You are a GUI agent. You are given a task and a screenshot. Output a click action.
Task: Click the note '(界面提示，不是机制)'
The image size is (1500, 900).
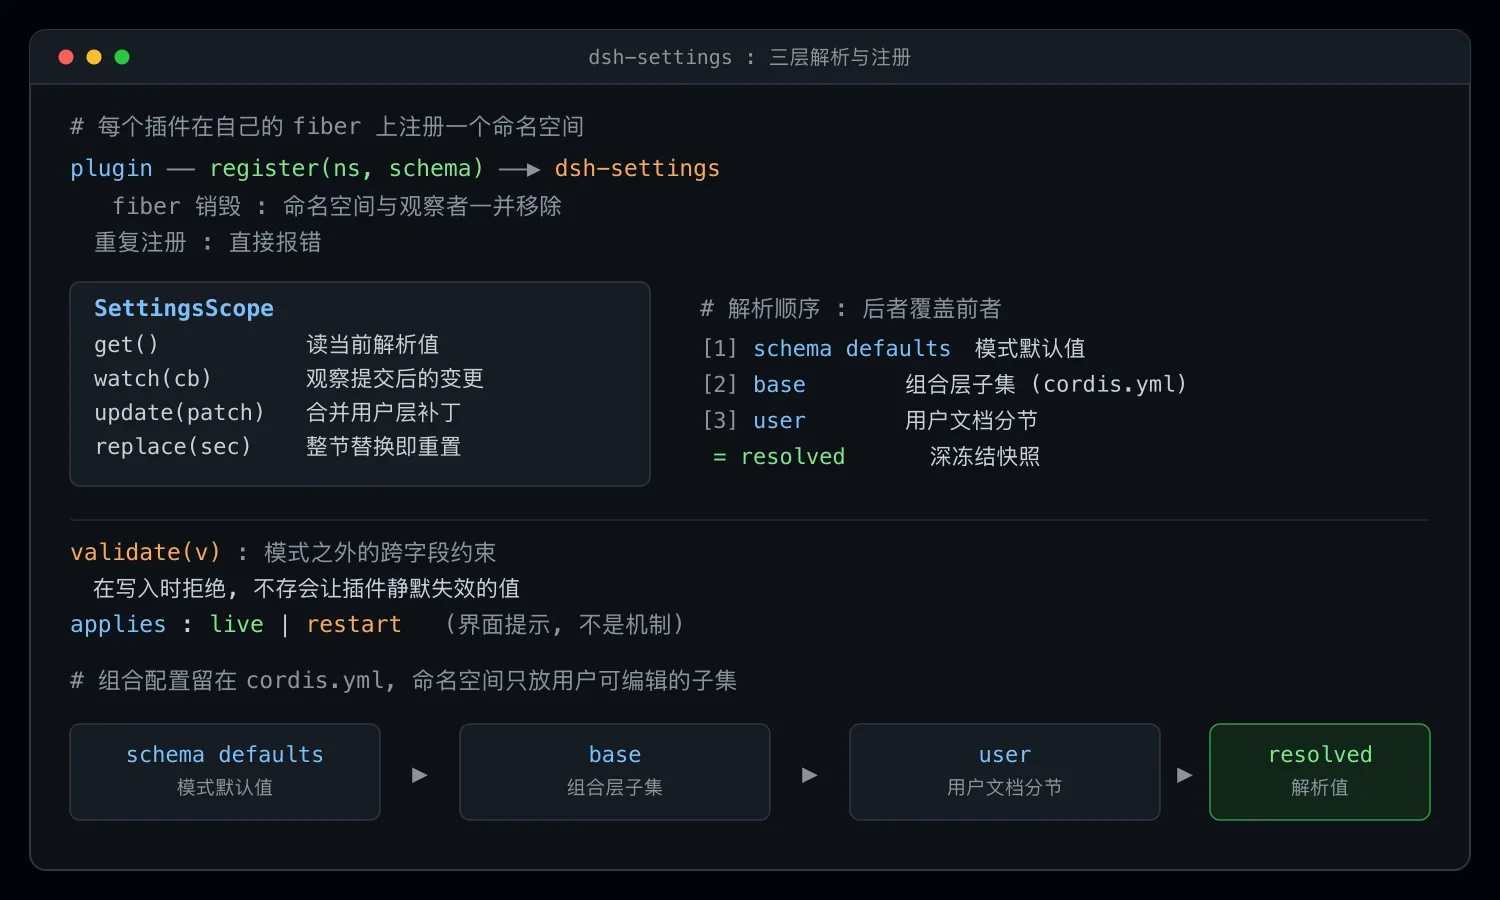(565, 625)
